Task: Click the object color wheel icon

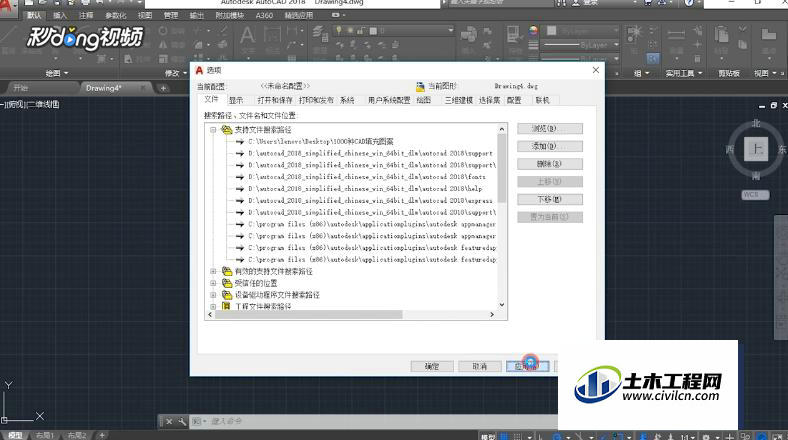Action: pyautogui.click(x=533, y=31)
